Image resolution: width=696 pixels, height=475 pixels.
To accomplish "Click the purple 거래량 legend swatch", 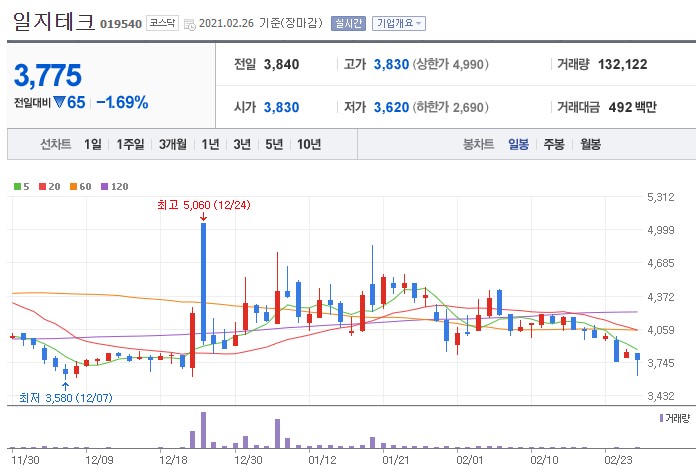I will [x=661, y=418].
